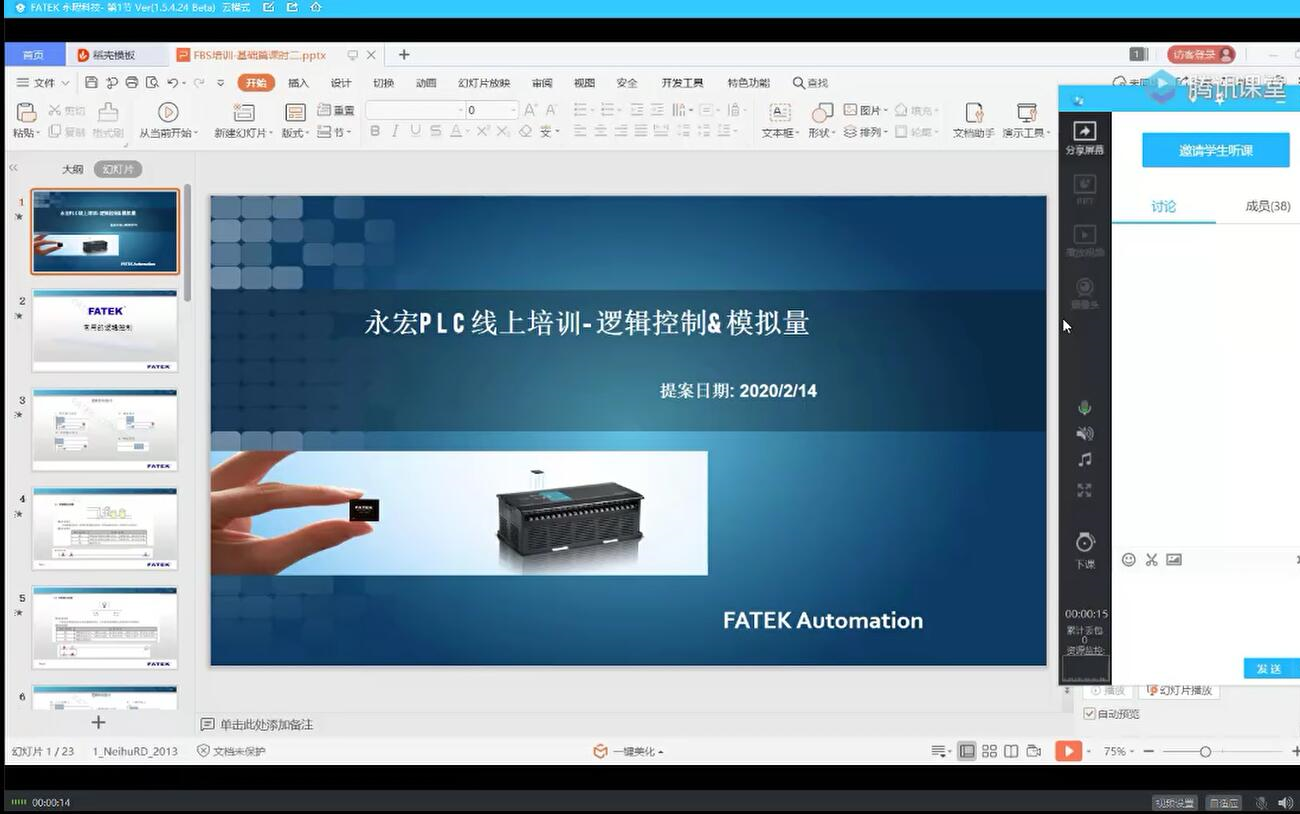Select slide 2 FATEK thumbnail

click(105, 330)
